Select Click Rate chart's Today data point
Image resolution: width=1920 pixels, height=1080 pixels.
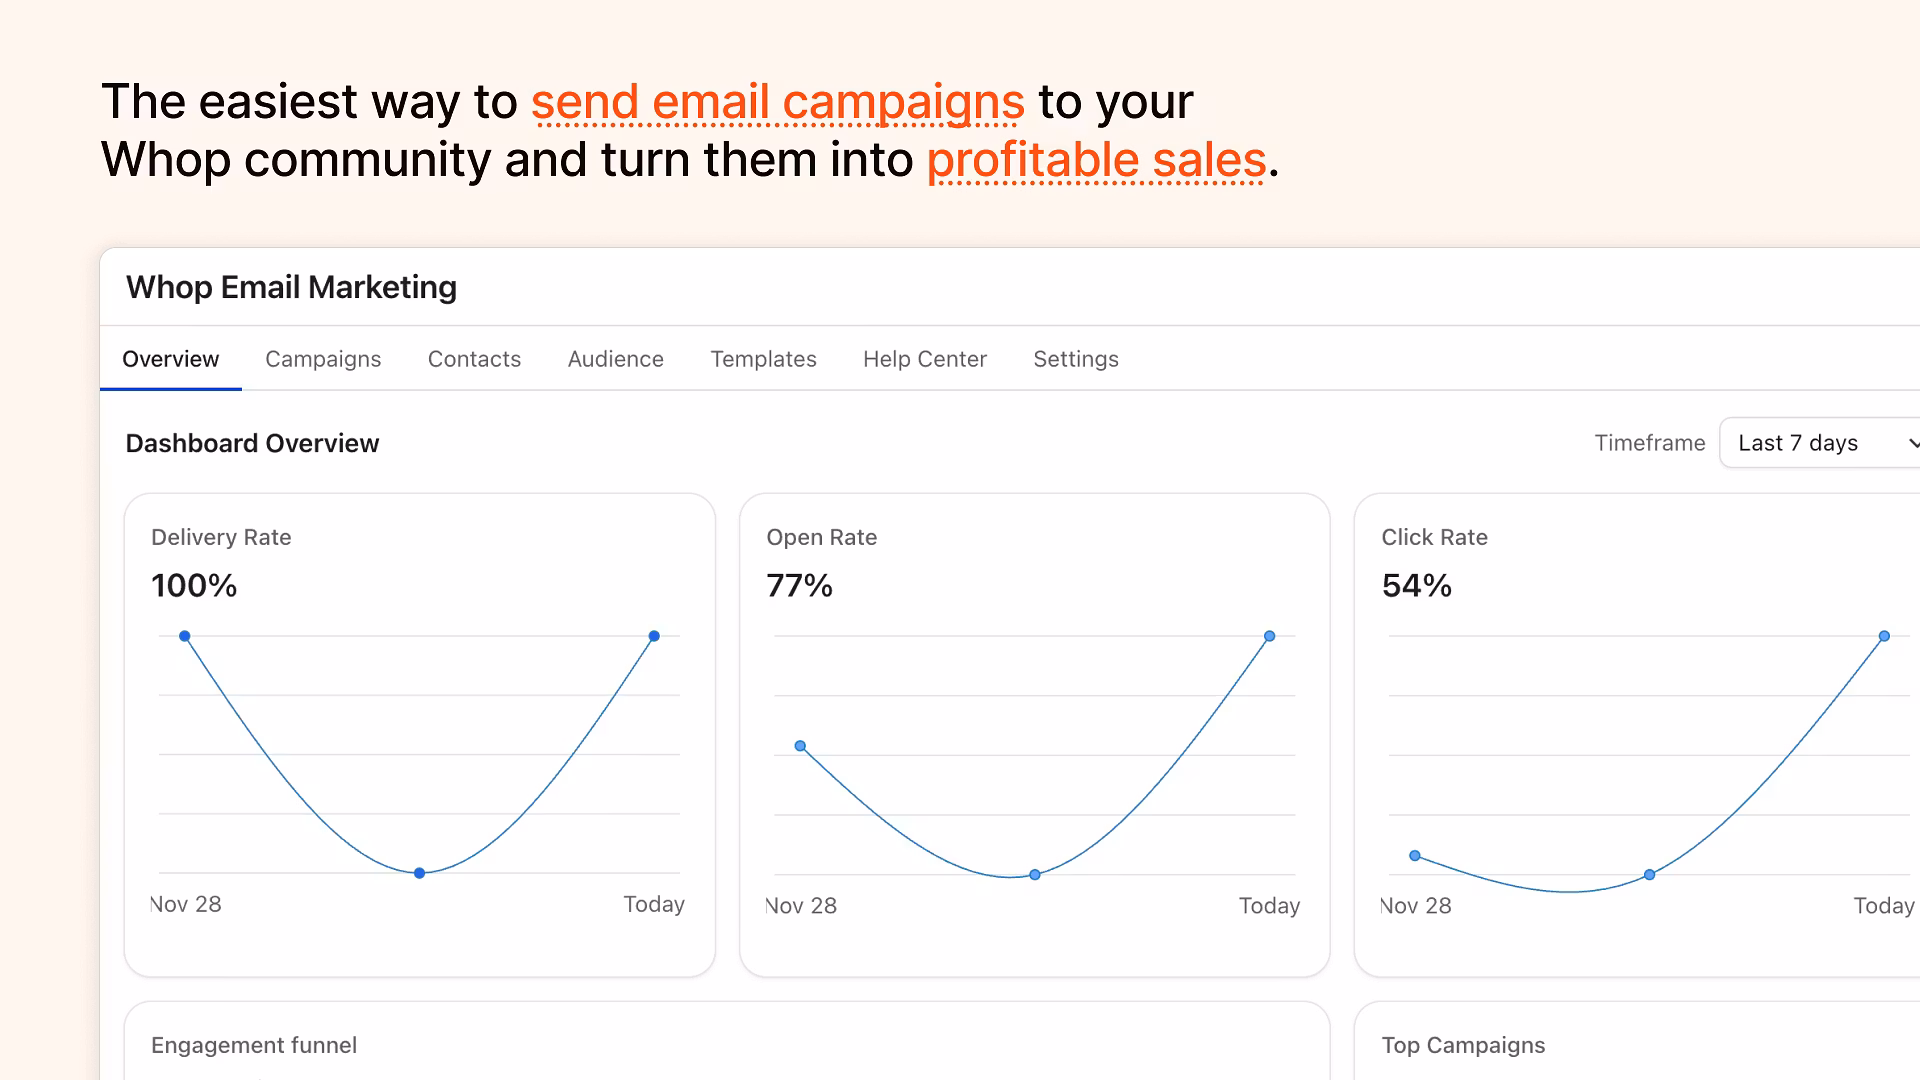tap(1884, 636)
